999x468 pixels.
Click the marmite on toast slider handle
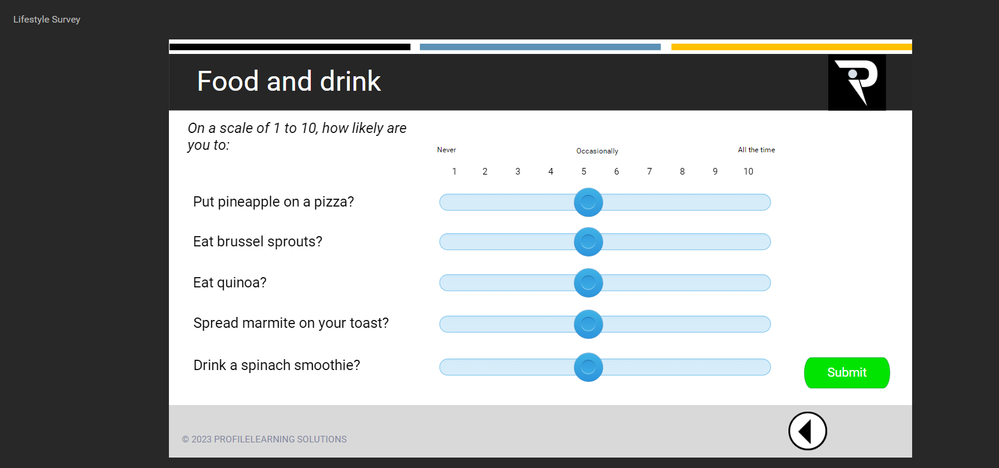[588, 324]
